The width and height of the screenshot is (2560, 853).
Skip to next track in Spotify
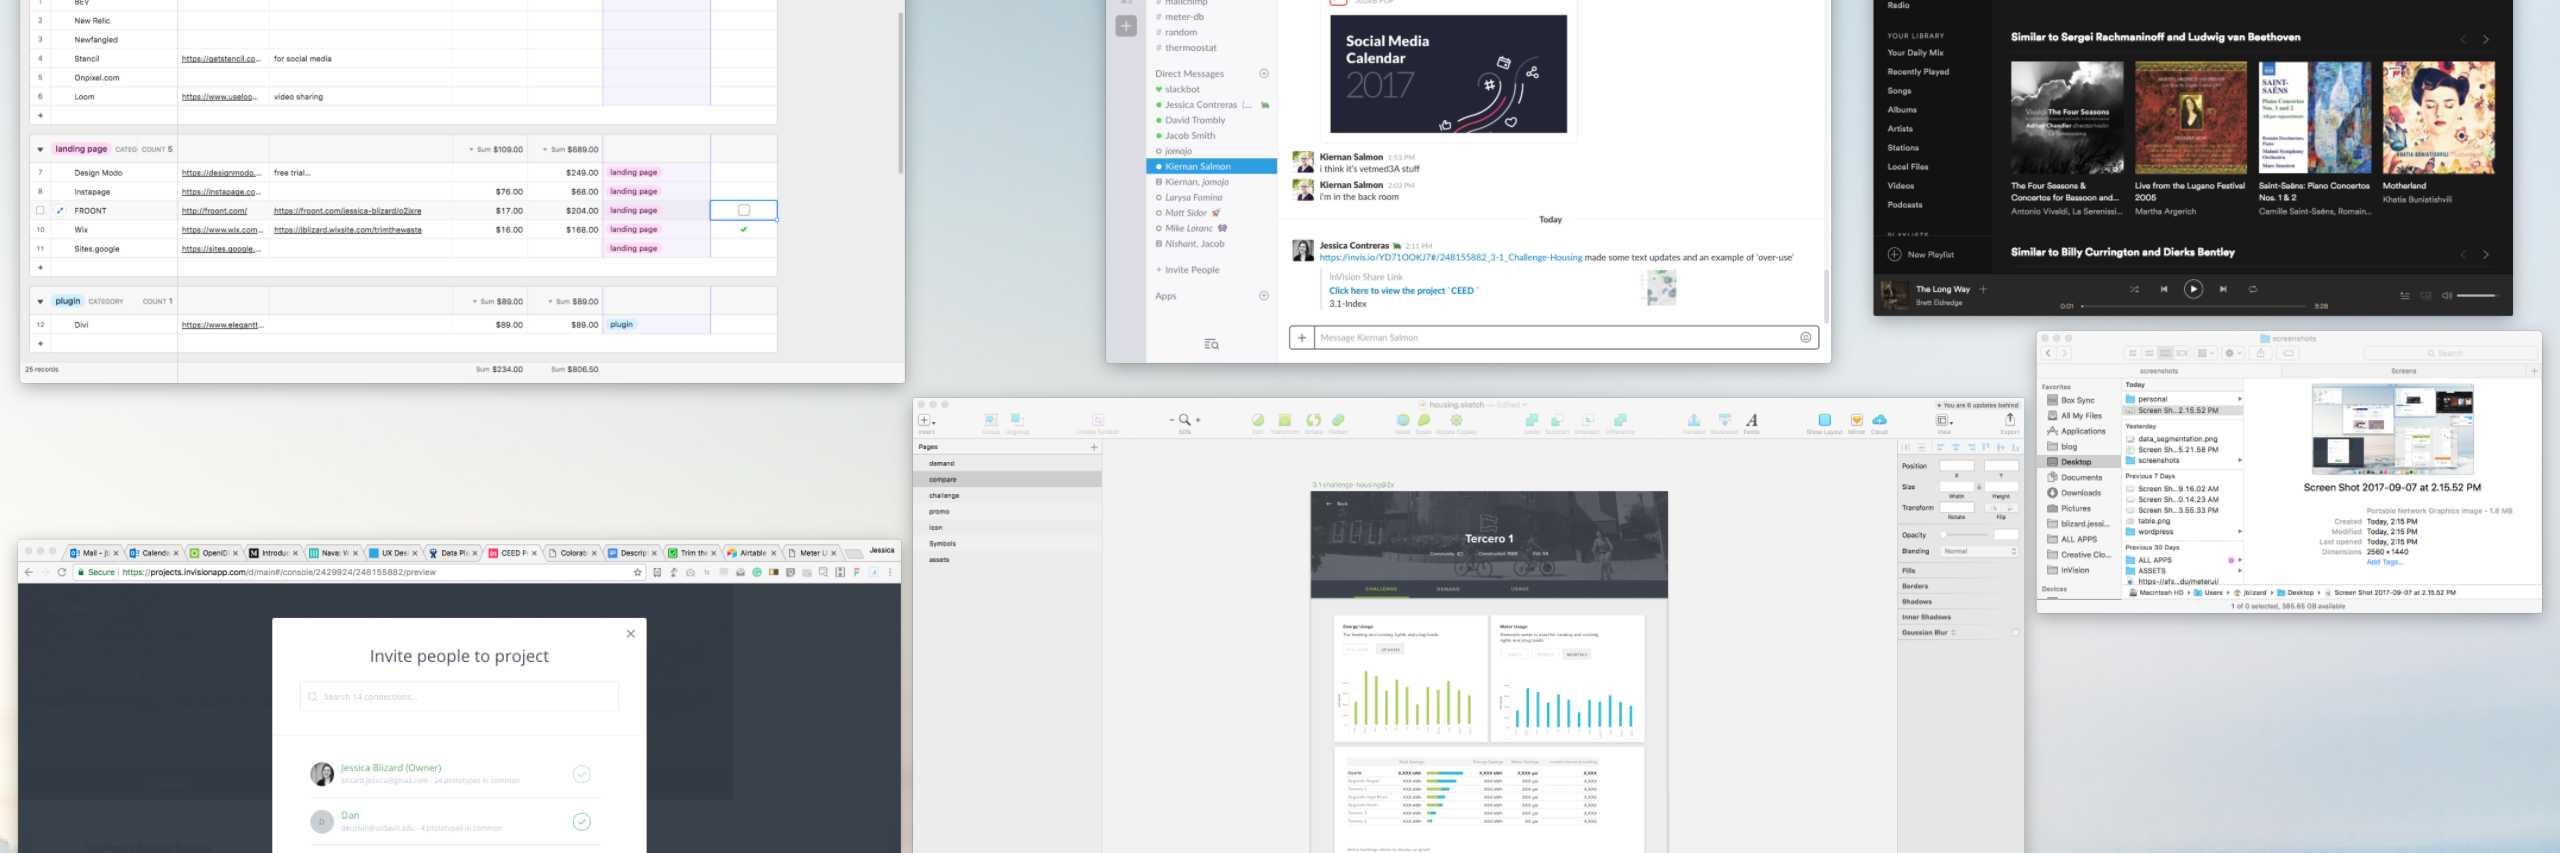point(2223,289)
